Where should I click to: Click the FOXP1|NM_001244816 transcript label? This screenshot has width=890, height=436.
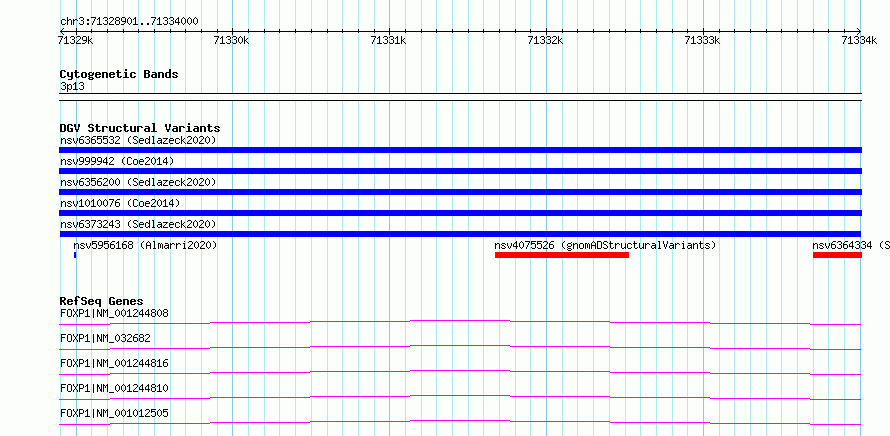114,363
